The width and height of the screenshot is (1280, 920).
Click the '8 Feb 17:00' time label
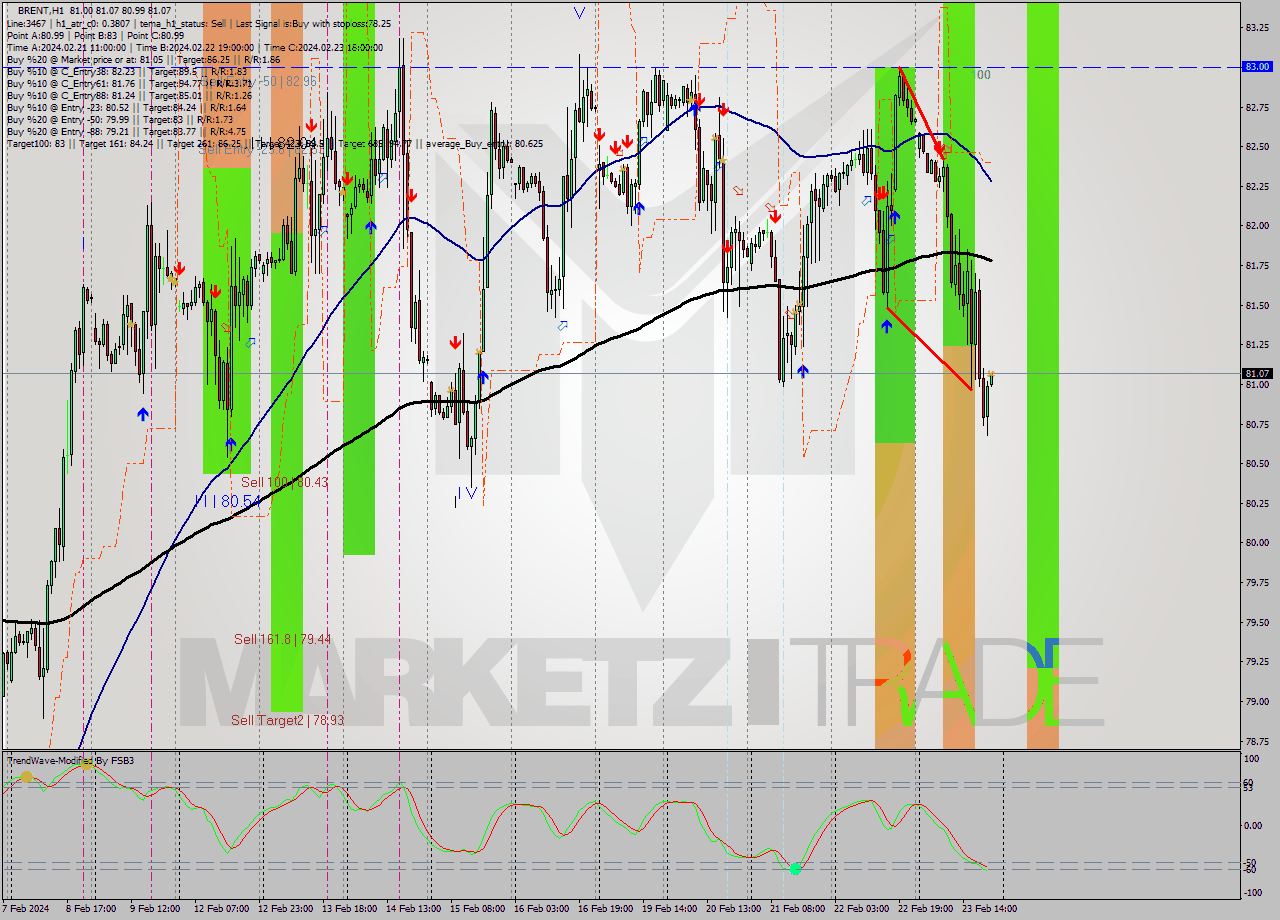click(92, 909)
